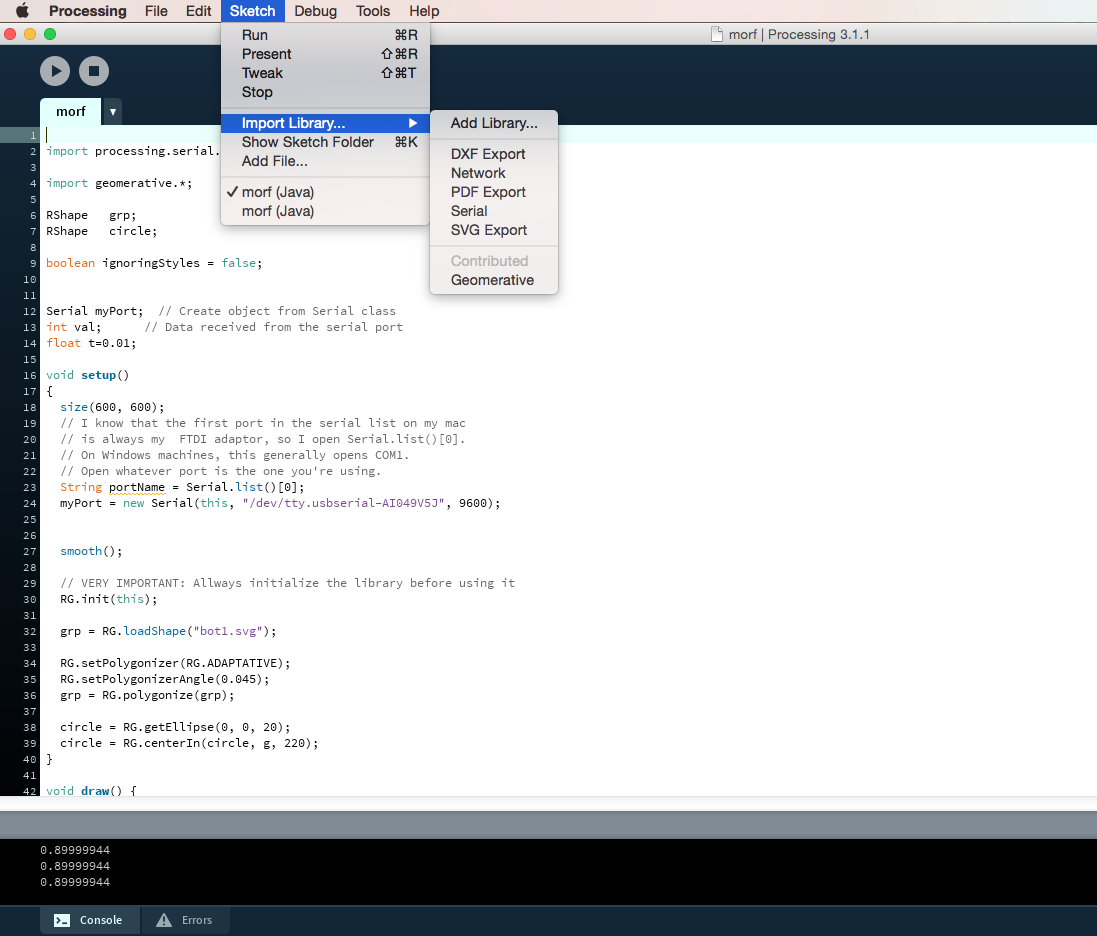
Task: Click the Stop square button in toolbar
Action: [94, 71]
